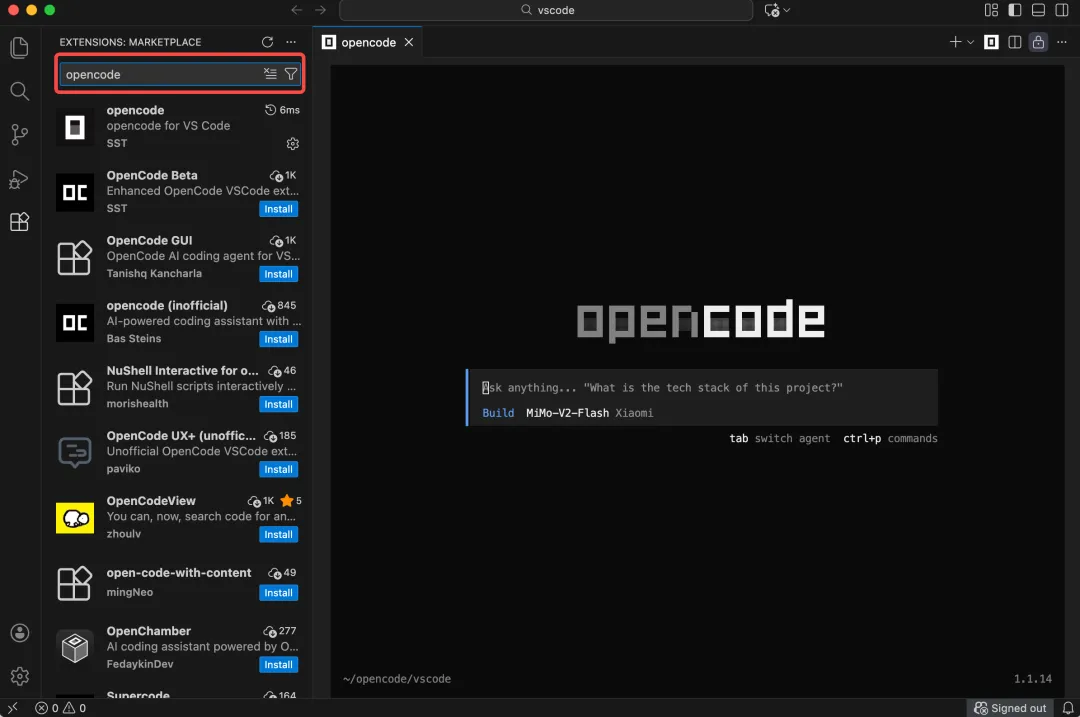Image resolution: width=1080 pixels, height=717 pixels.
Task: Open More Actions in editor toolbar
Action: pyautogui.click(x=1061, y=42)
